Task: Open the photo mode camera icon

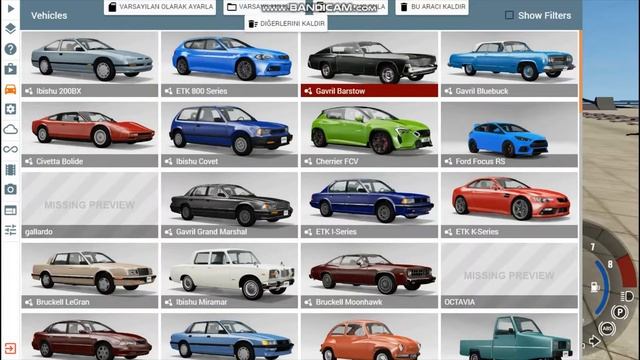Action: pyautogui.click(x=11, y=189)
